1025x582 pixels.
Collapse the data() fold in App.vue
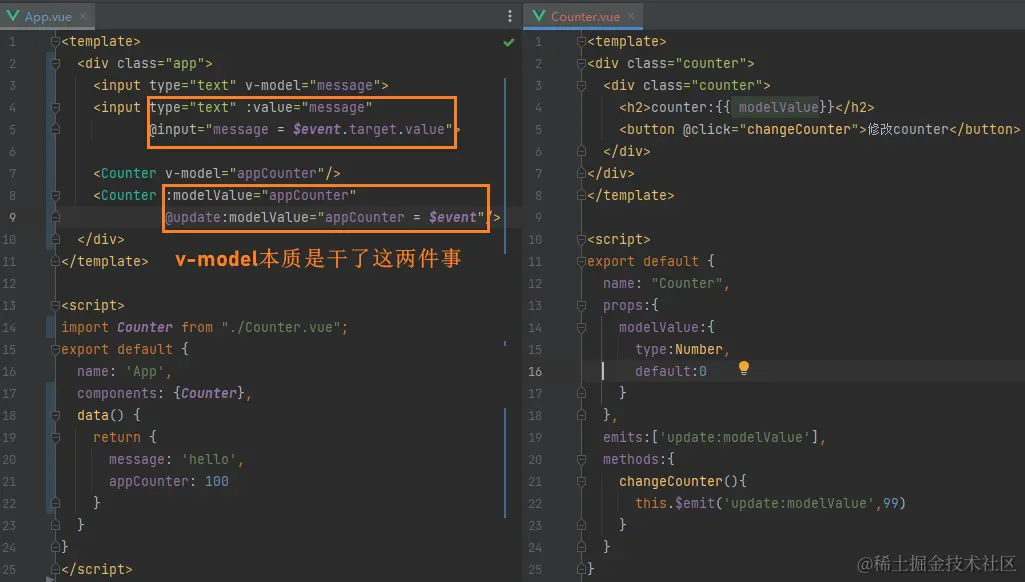pyautogui.click(x=56, y=416)
